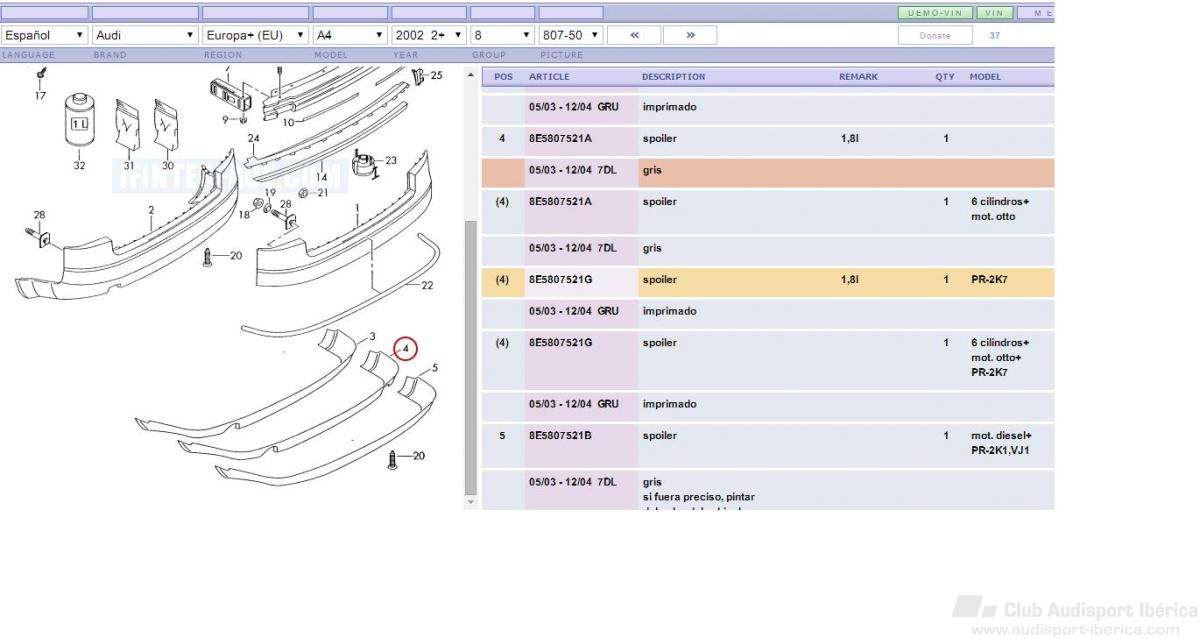Viewport: 1200px width, 638px height.
Task: Select part number 17 label in diagram
Action: 40,96
